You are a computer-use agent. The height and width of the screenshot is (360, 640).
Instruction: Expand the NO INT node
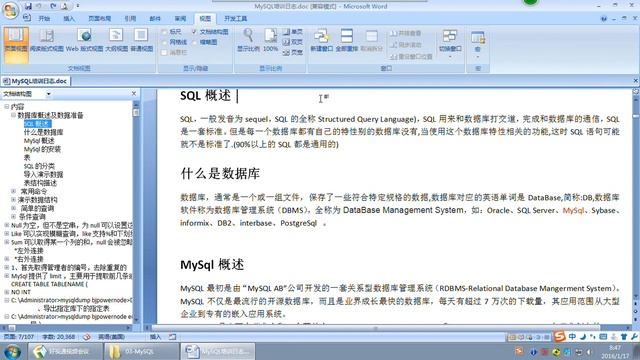(x=7, y=292)
